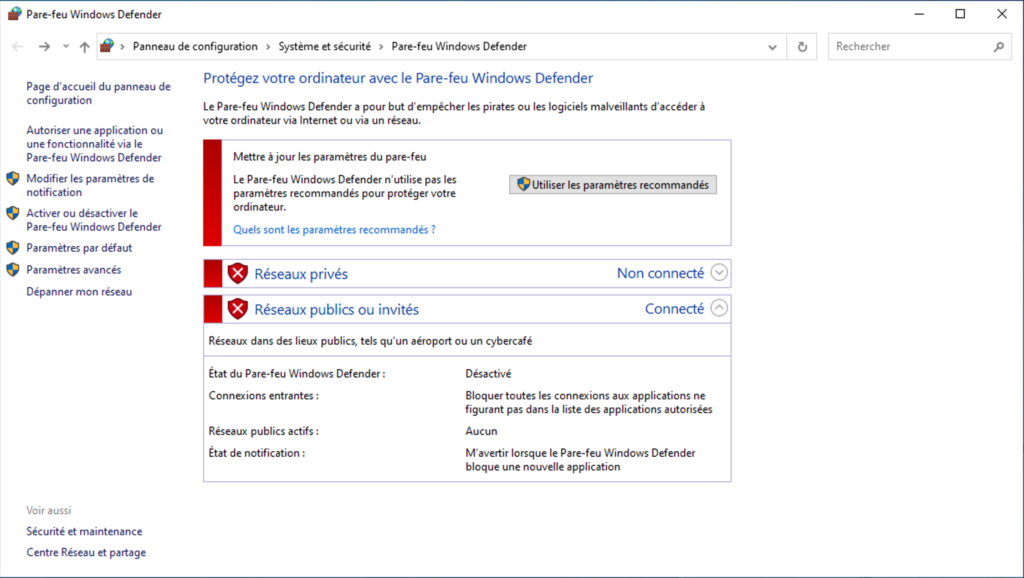Open Paramètres avancés link
The height and width of the screenshot is (578, 1024).
[x=74, y=270]
